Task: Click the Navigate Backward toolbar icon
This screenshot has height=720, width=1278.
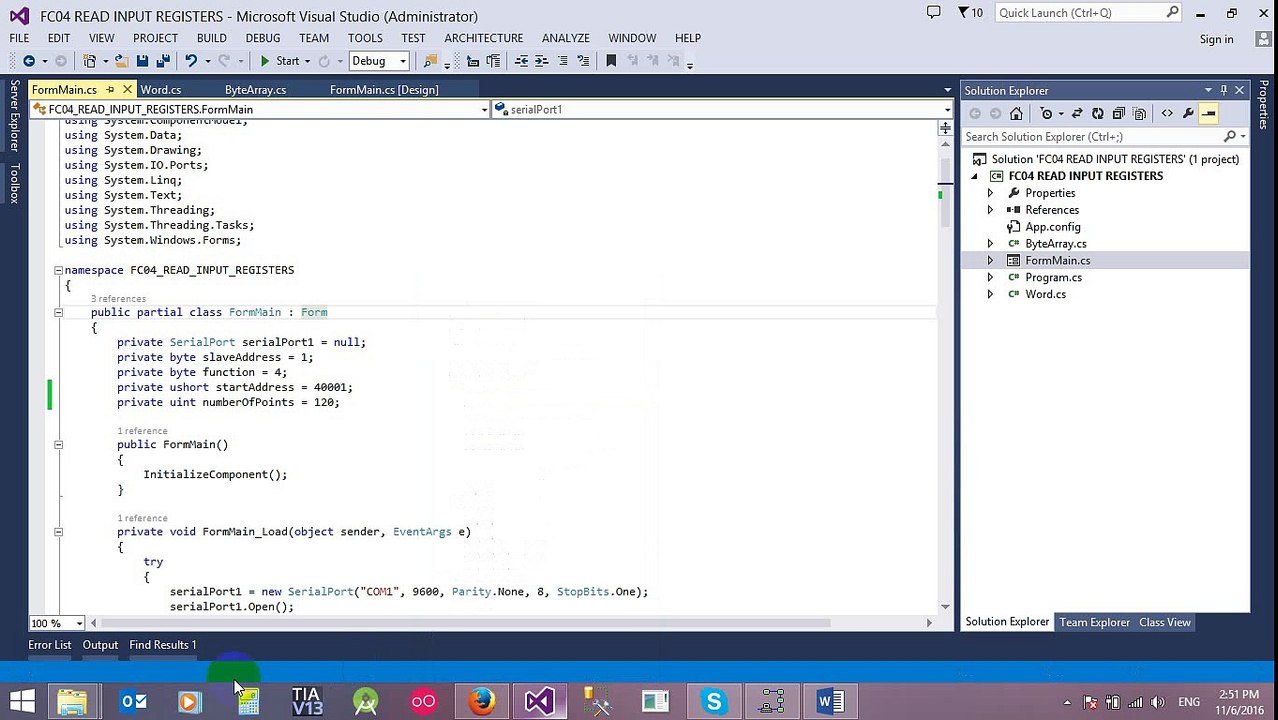Action: click(x=29, y=61)
